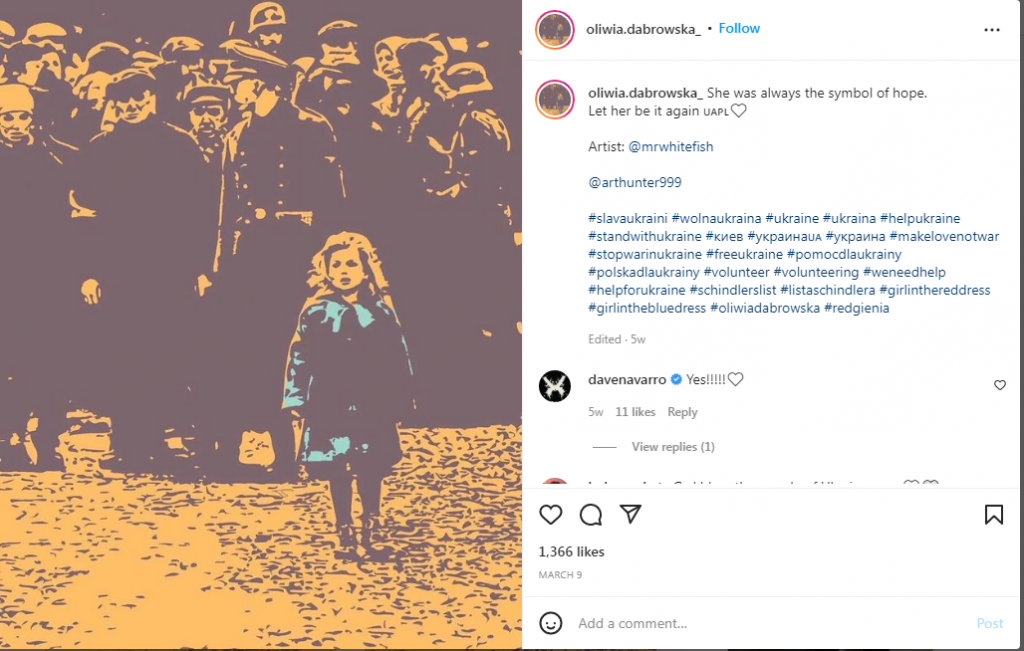Click the Add a comment field

tap(771, 623)
